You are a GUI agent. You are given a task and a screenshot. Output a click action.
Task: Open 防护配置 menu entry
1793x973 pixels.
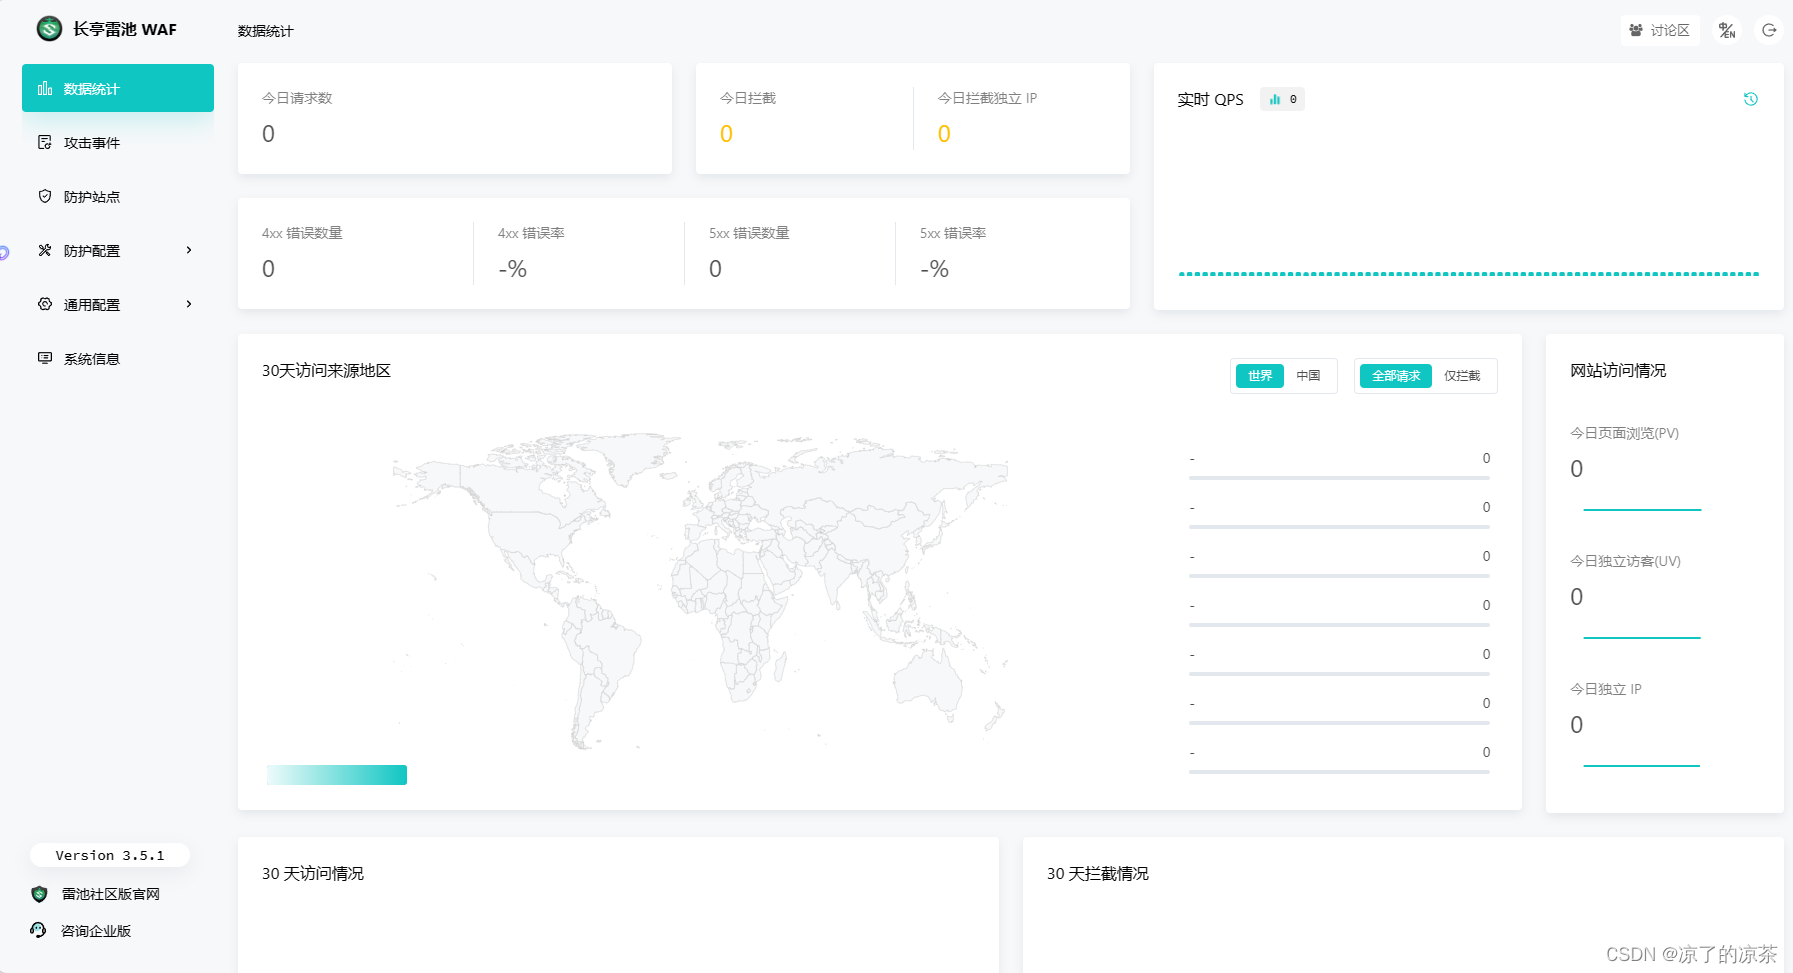[118, 250]
